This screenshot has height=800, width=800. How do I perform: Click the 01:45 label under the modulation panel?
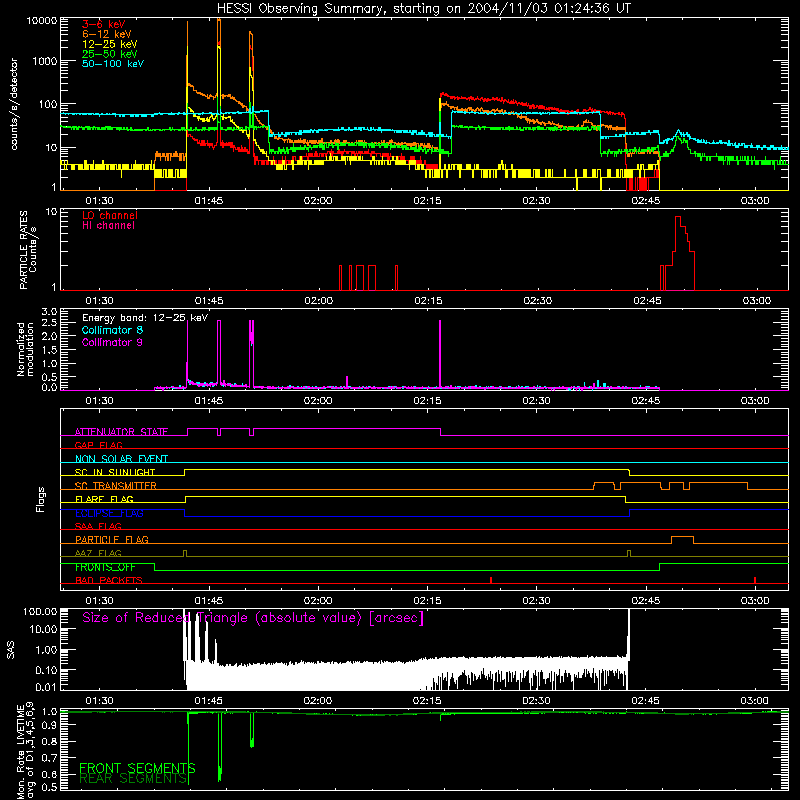209,401
